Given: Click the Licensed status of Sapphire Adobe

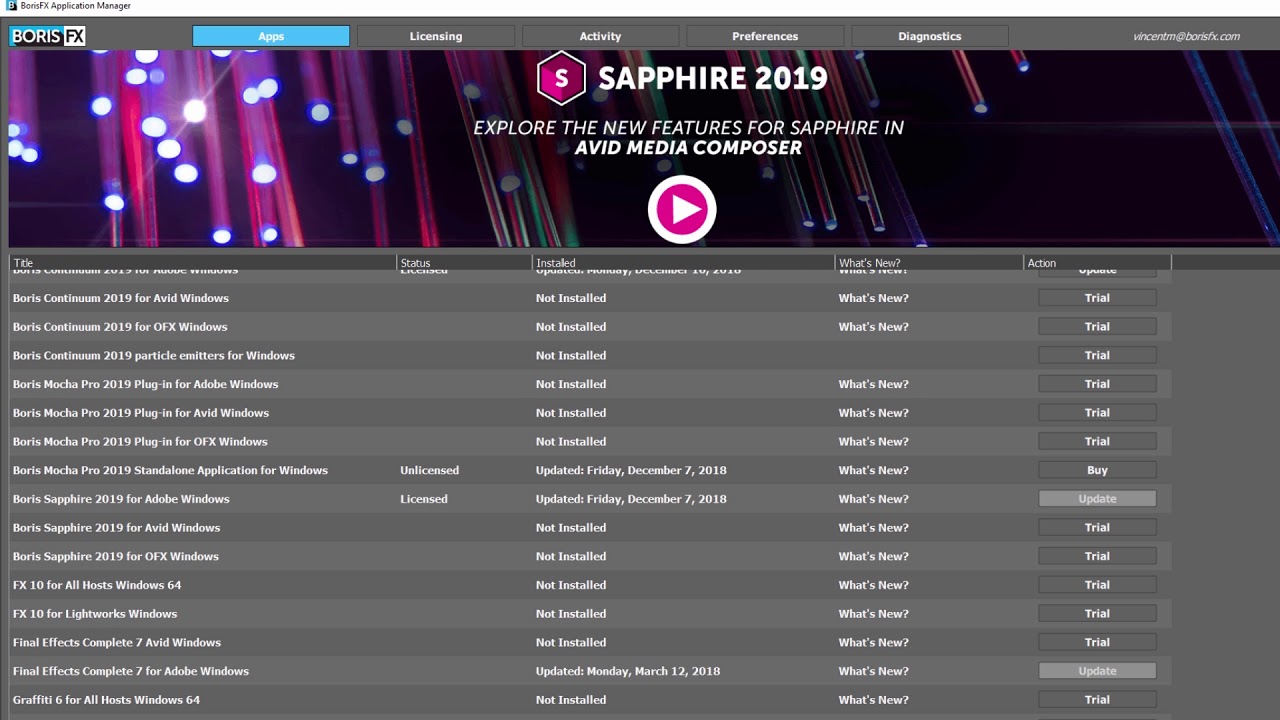Looking at the screenshot, I should [x=424, y=499].
